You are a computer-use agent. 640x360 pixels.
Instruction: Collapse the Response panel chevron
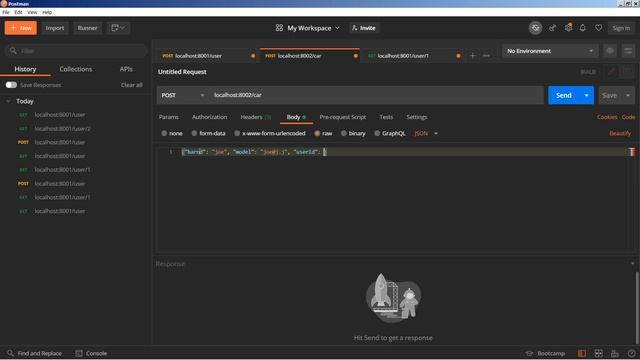pos(633,264)
